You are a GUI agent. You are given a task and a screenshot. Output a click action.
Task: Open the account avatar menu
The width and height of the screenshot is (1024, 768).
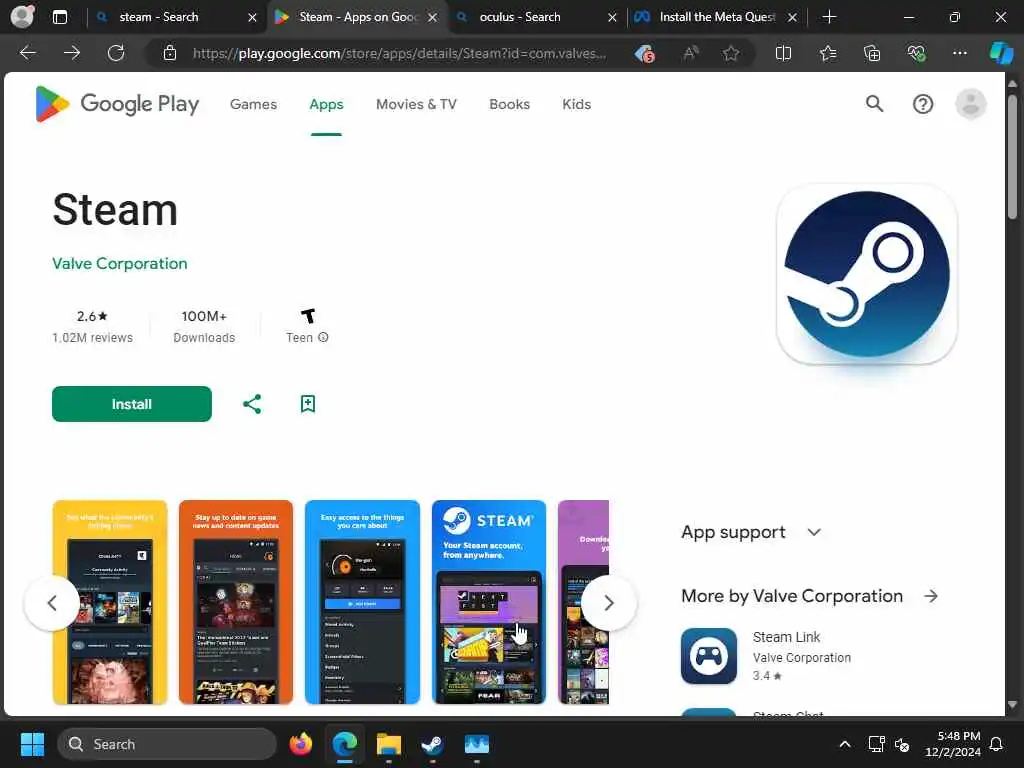click(970, 104)
